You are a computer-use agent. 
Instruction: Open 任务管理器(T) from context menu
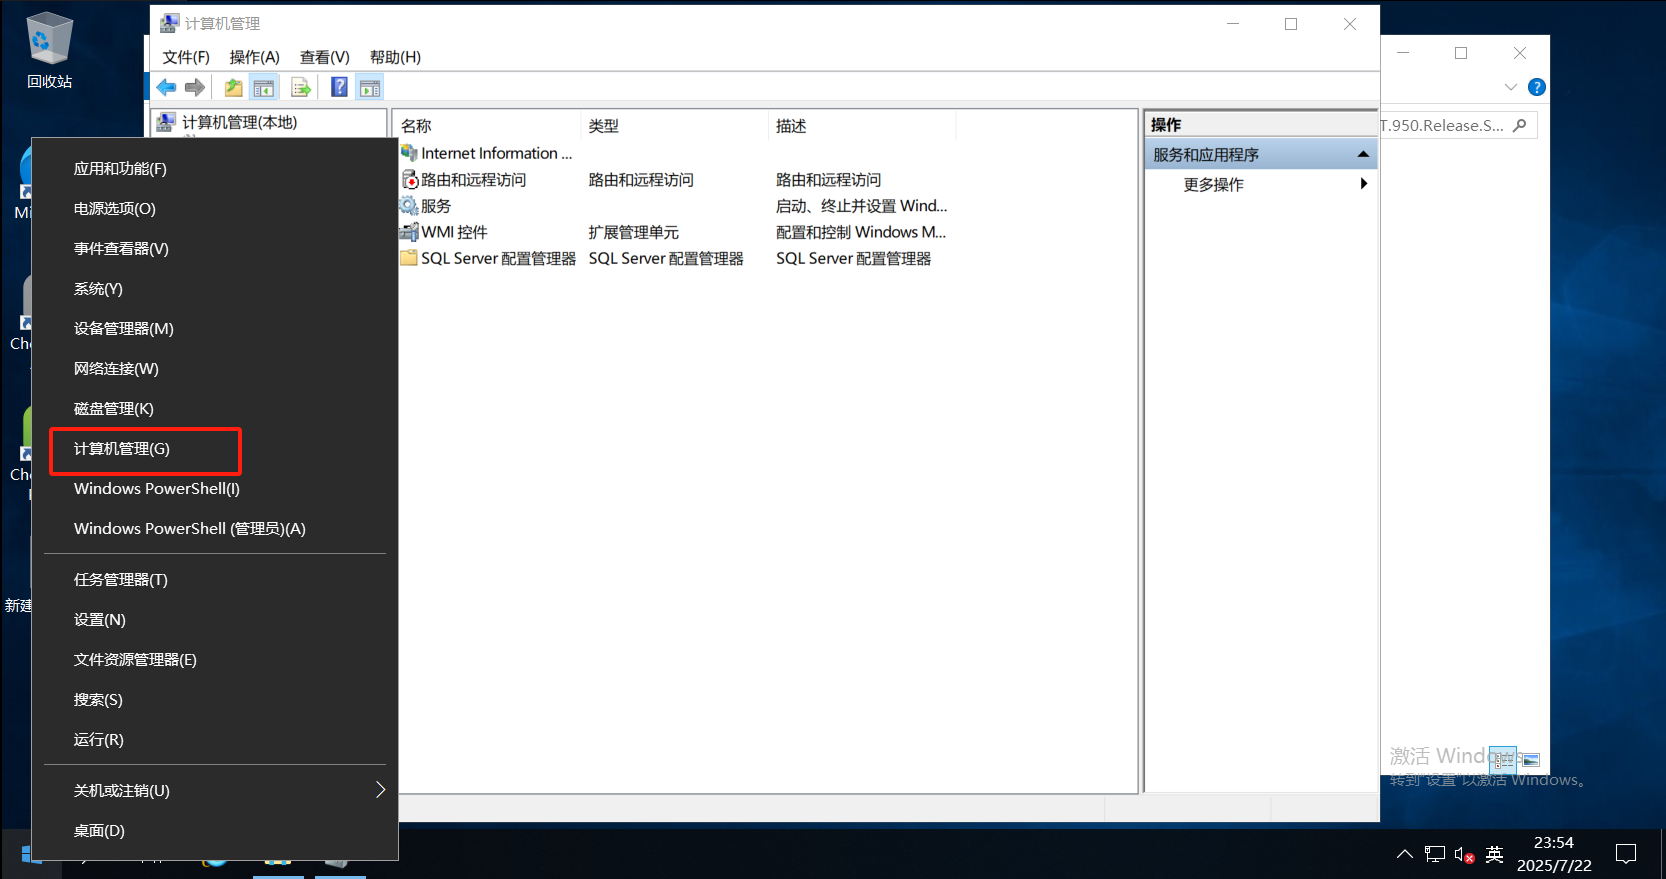point(215,579)
